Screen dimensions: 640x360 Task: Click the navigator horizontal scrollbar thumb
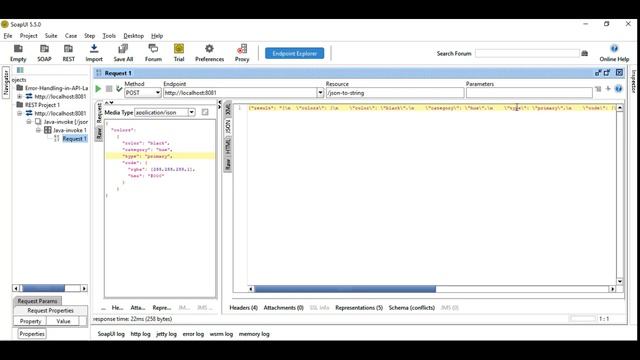[43, 288]
